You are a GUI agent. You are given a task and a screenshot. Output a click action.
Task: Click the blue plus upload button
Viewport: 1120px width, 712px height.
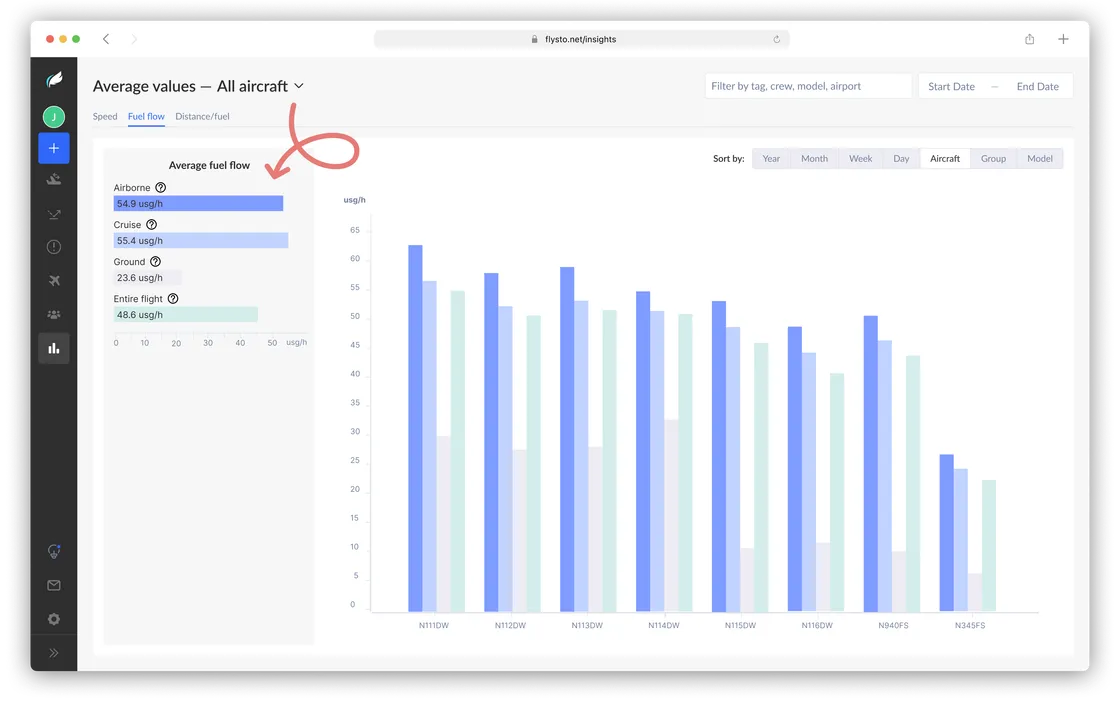[54, 149]
